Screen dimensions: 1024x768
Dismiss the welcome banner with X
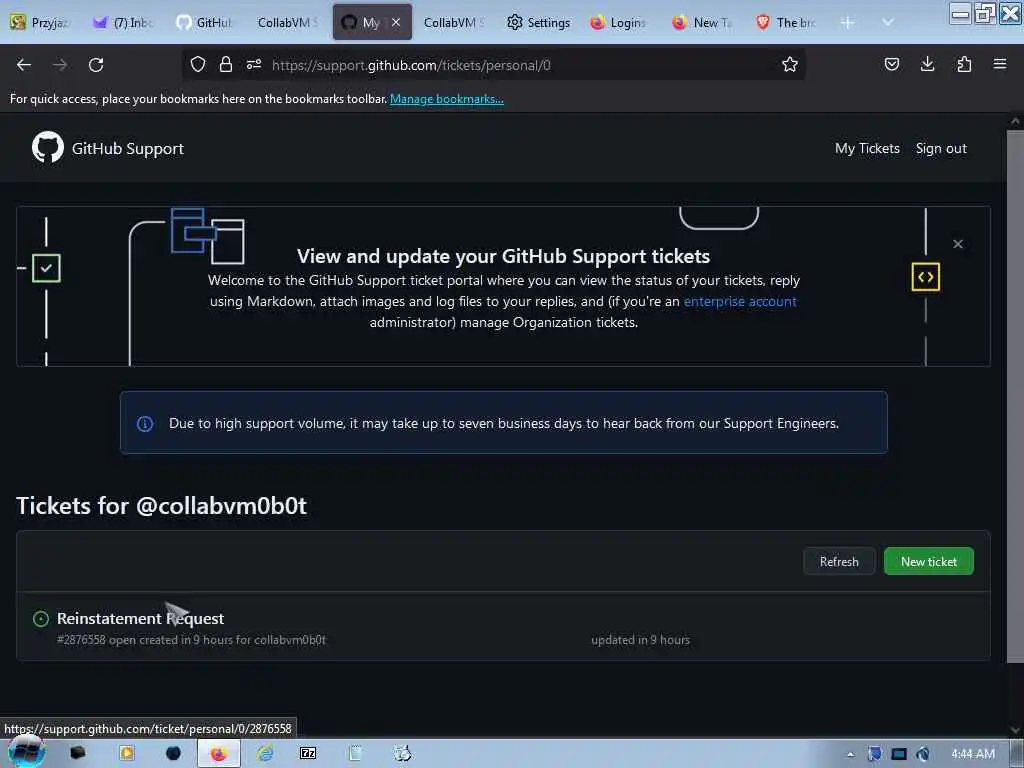click(957, 244)
